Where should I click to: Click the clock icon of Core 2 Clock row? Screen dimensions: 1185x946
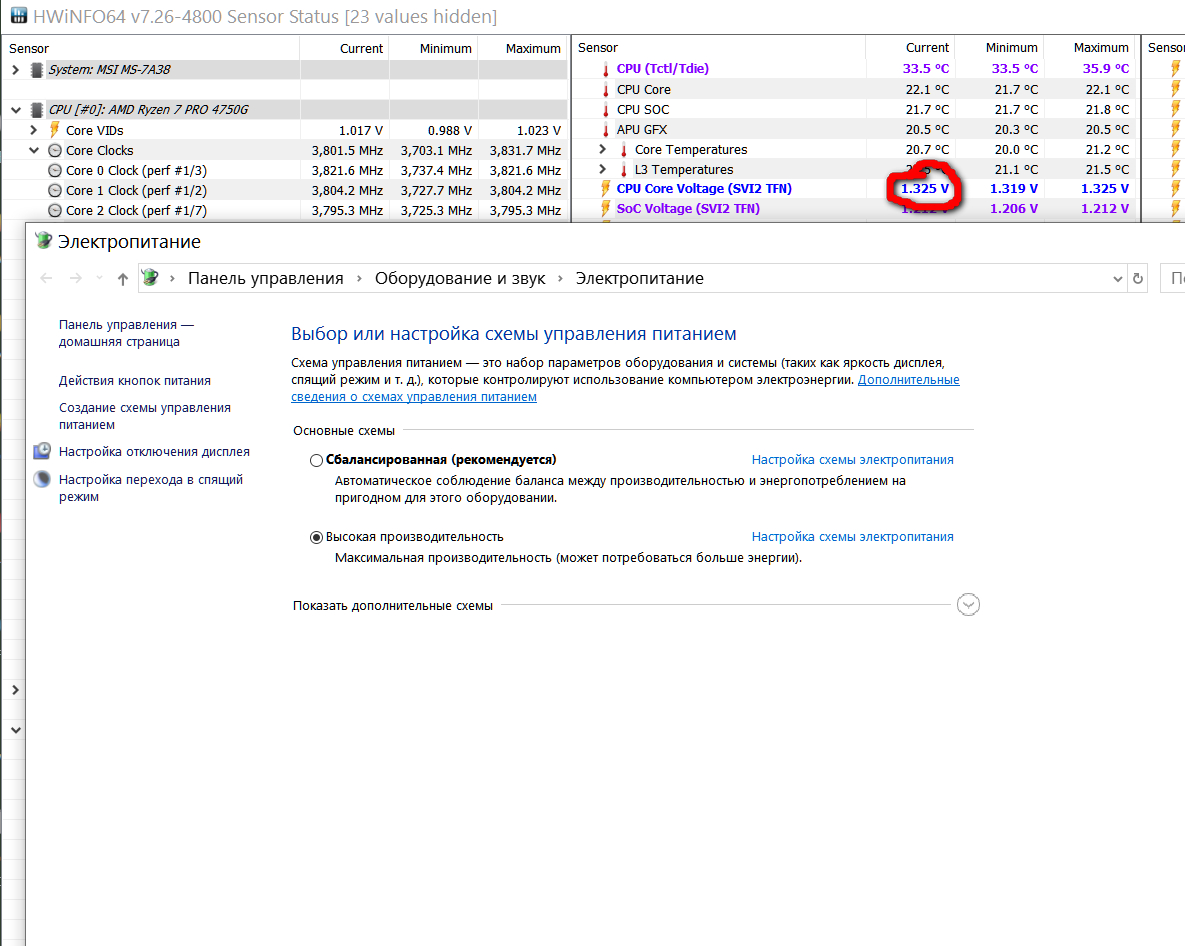click(x=54, y=211)
